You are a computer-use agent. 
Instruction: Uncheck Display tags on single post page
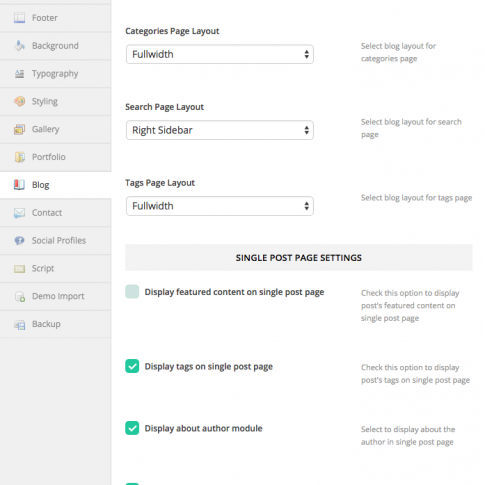coord(132,366)
